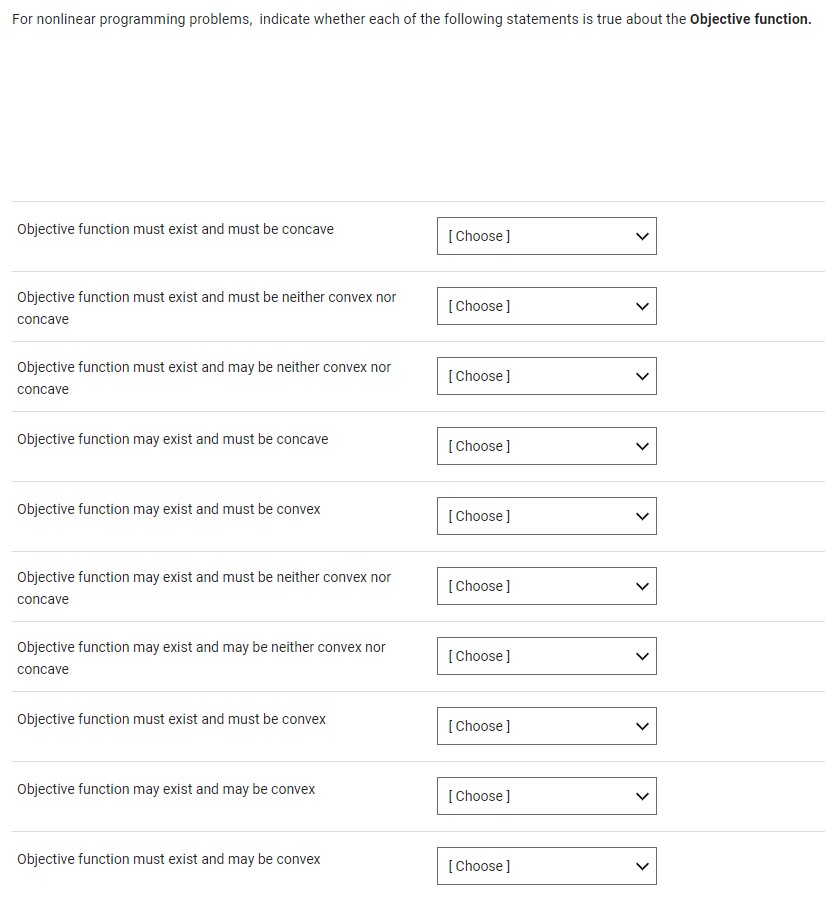Expand dropdown for 'may exist and may be convex'
The width and height of the screenshot is (825, 898).
point(546,796)
